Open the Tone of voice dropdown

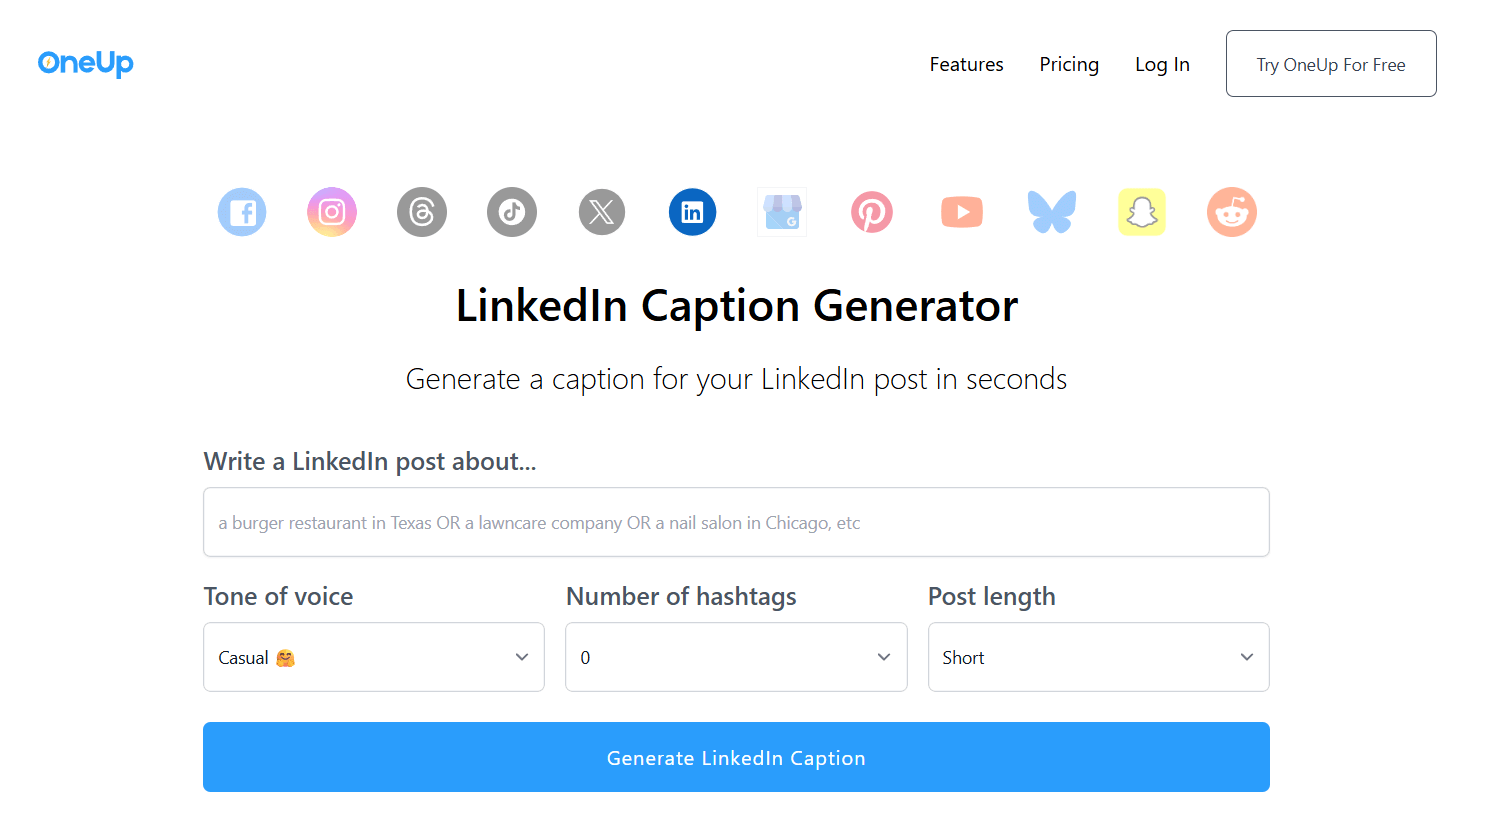tap(373, 657)
